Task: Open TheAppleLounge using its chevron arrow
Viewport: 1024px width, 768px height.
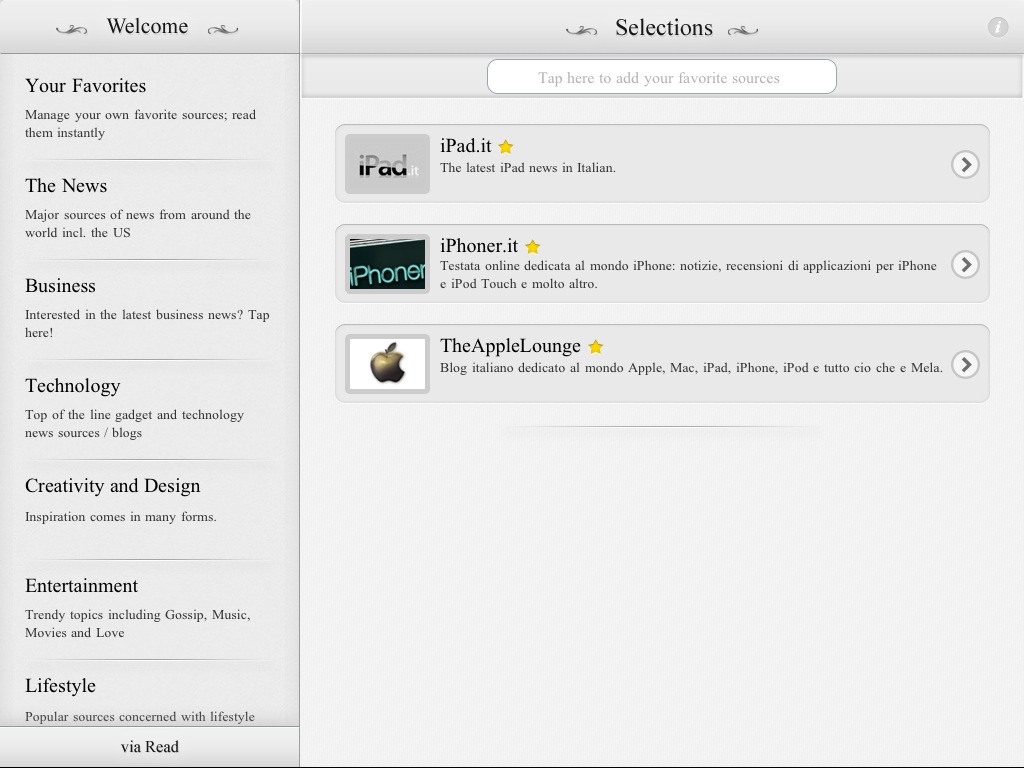Action: click(x=965, y=364)
